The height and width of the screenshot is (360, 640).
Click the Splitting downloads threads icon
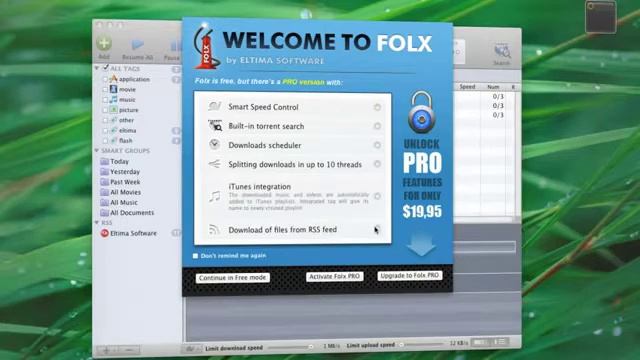tap(214, 164)
